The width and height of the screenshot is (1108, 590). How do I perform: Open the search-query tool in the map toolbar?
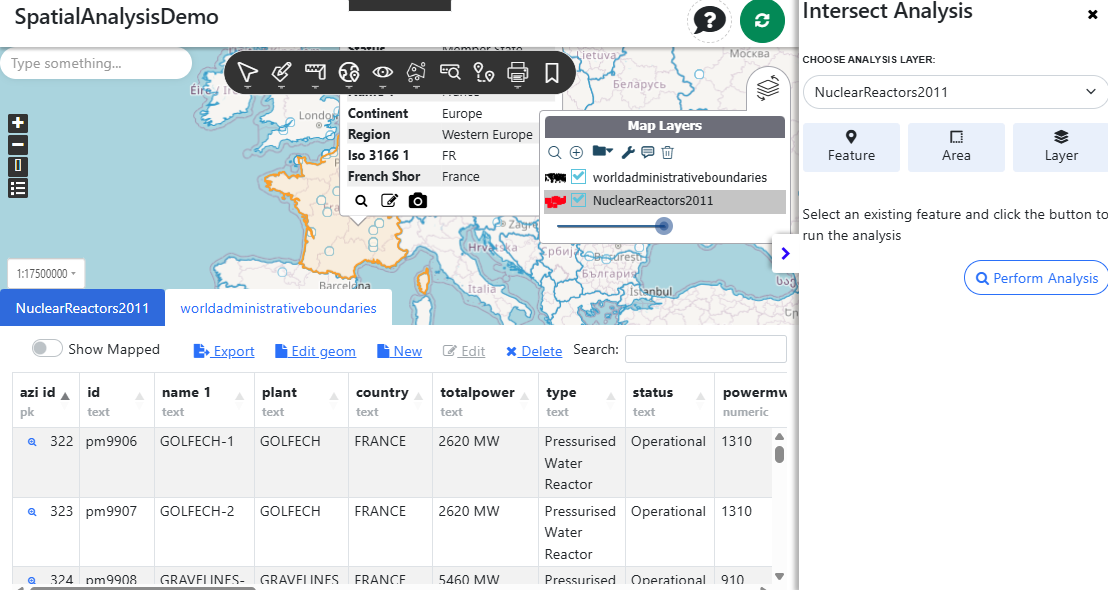(450, 72)
